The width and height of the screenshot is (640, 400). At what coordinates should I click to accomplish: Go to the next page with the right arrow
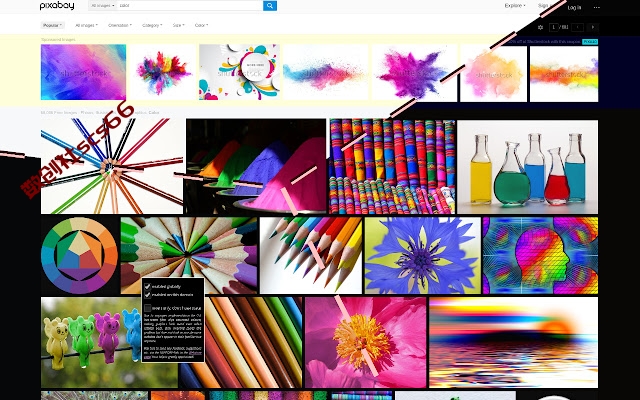593,27
